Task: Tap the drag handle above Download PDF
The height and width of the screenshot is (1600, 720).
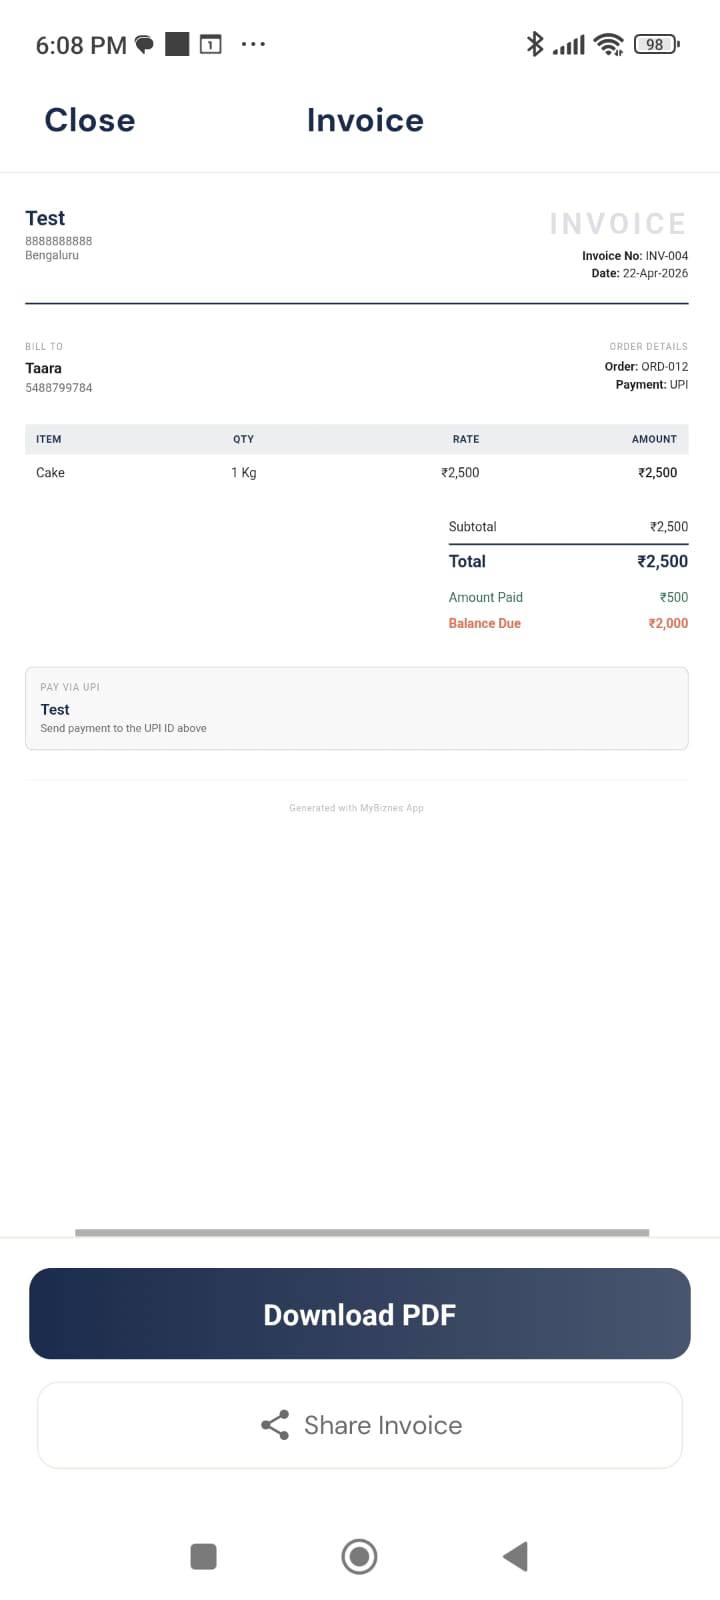Action: pos(360,1232)
